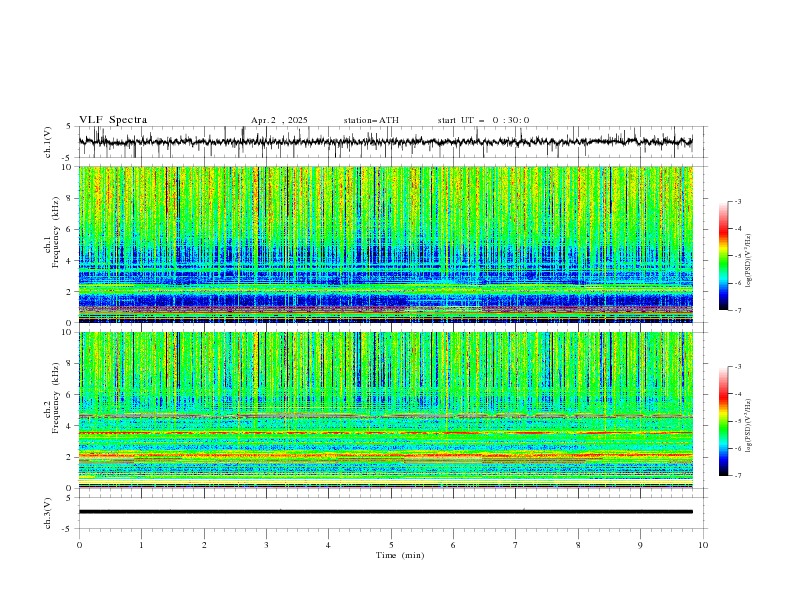Click the "ch.1(V)" axis label
Viewport: 792px width, 612px height.
pyautogui.click(x=48, y=142)
